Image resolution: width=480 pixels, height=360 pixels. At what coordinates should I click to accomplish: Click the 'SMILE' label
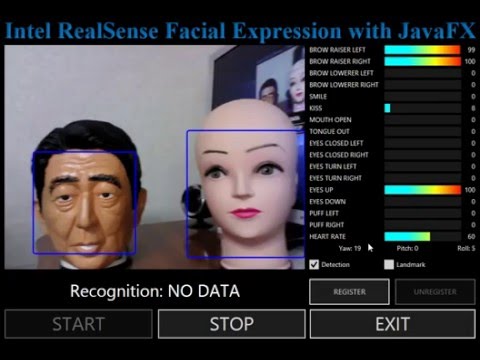pyautogui.click(x=318, y=96)
